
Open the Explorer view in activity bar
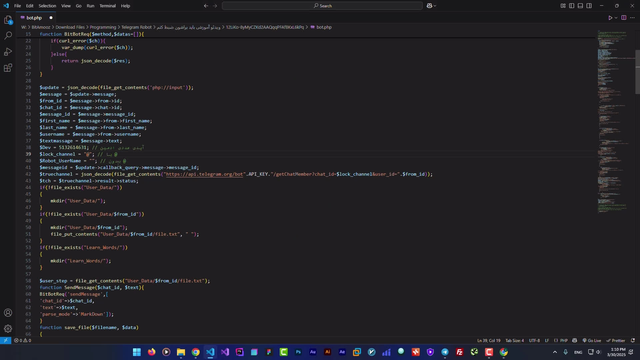click(8, 20)
